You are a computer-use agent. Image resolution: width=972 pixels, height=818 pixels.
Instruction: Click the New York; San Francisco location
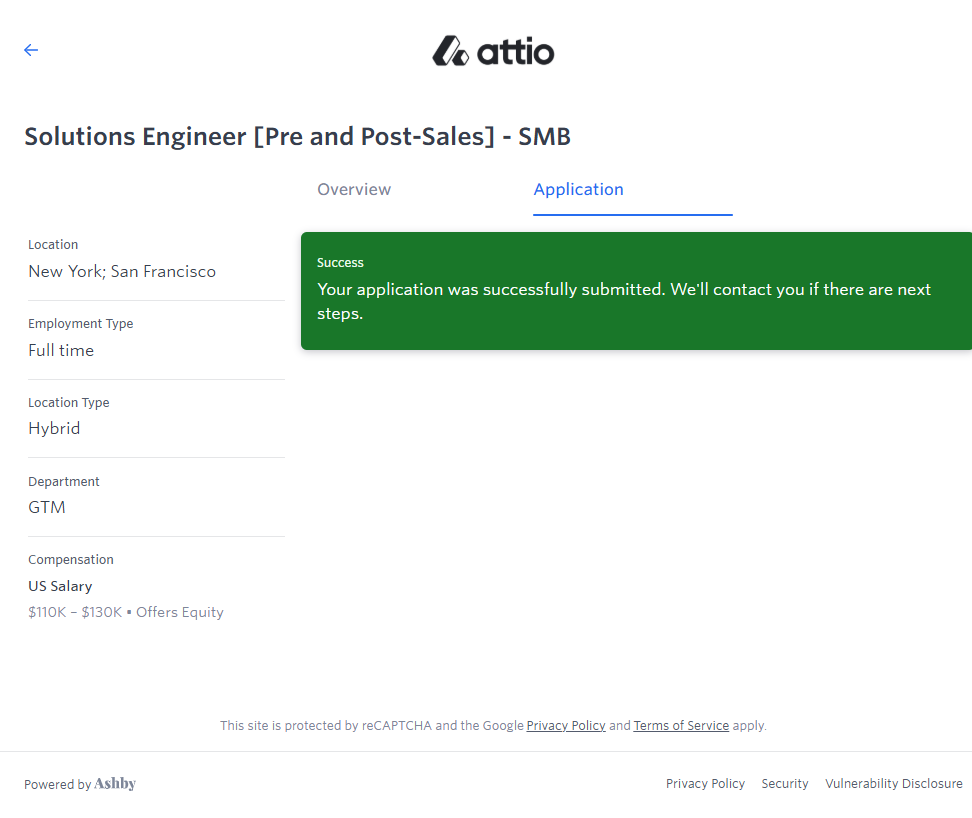coord(122,272)
